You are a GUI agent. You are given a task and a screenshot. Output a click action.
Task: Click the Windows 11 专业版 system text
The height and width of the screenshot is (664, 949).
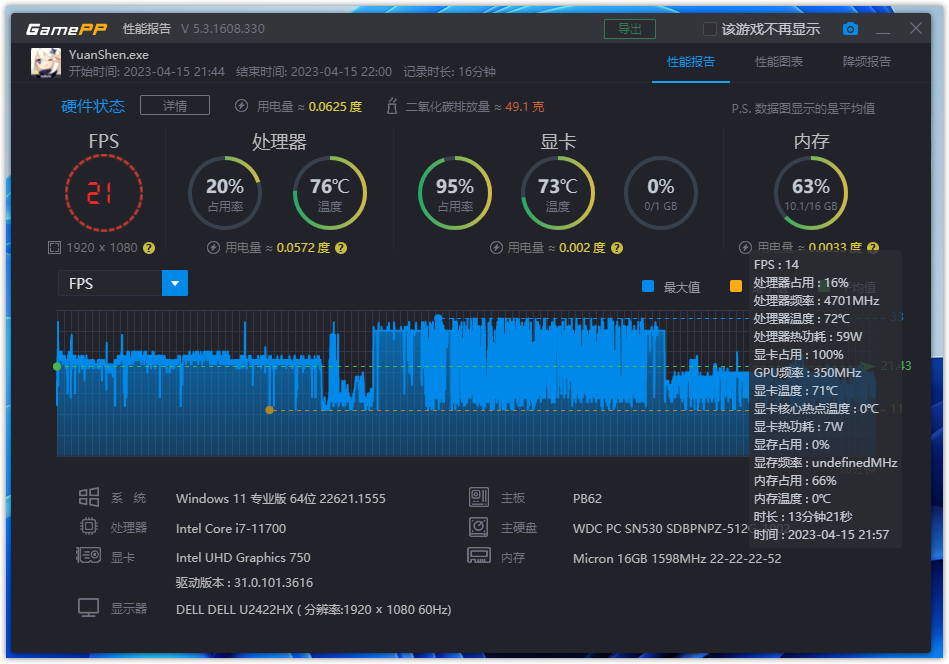tap(281, 499)
